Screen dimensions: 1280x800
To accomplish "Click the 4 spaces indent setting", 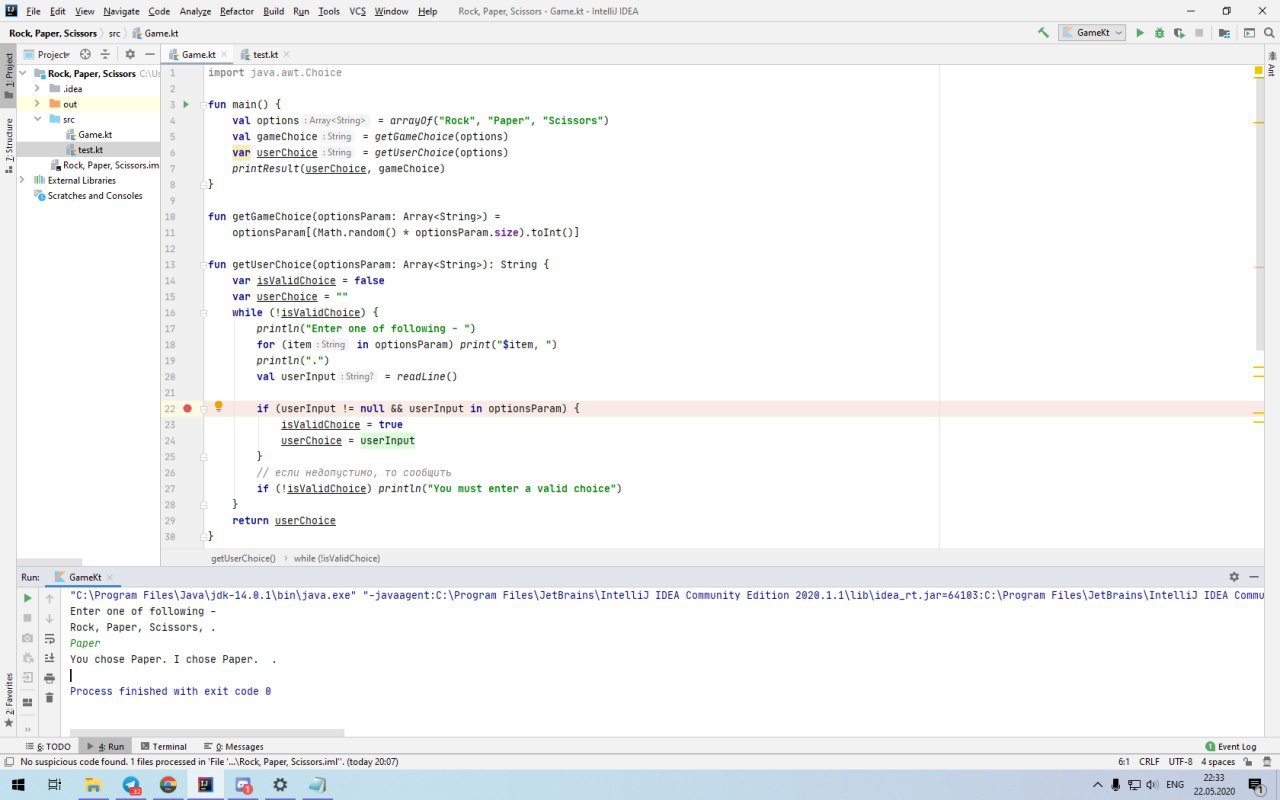I will (x=1218, y=762).
